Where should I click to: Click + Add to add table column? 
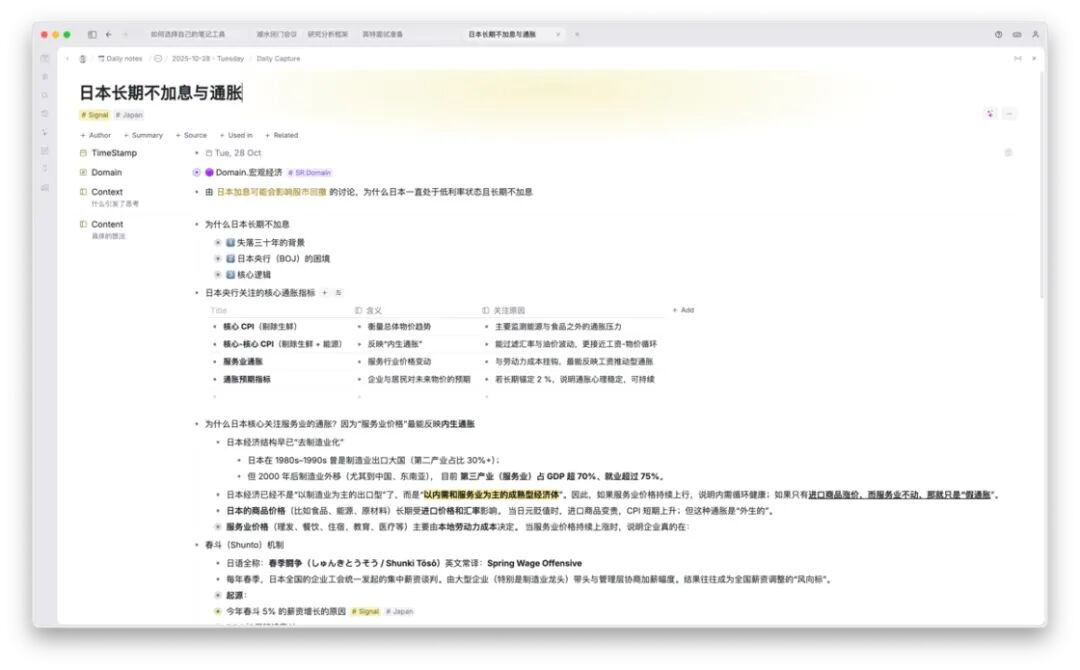[x=683, y=310]
